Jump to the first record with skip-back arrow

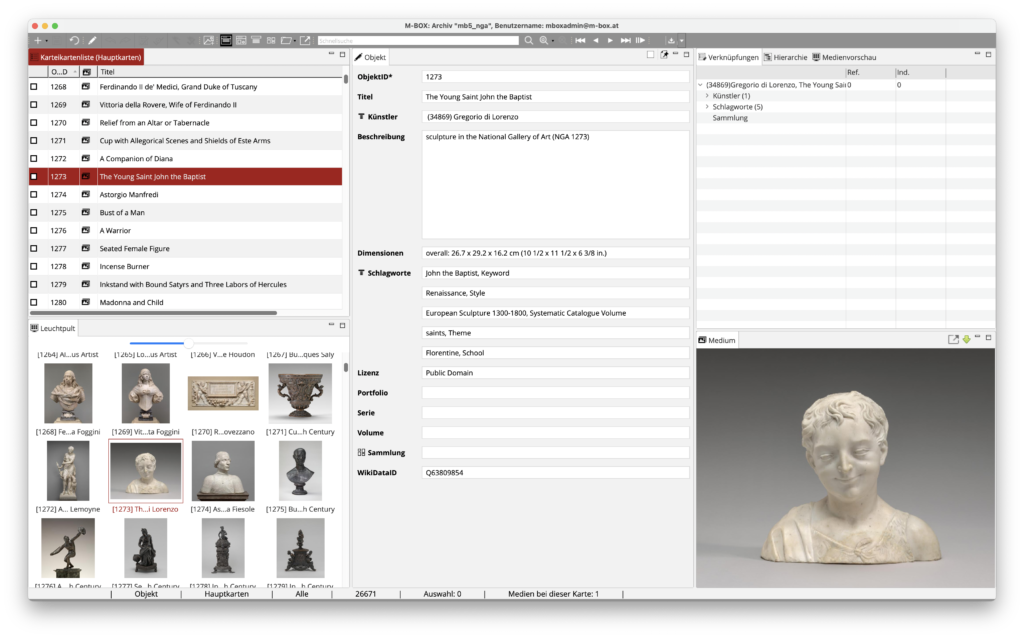tap(580, 40)
